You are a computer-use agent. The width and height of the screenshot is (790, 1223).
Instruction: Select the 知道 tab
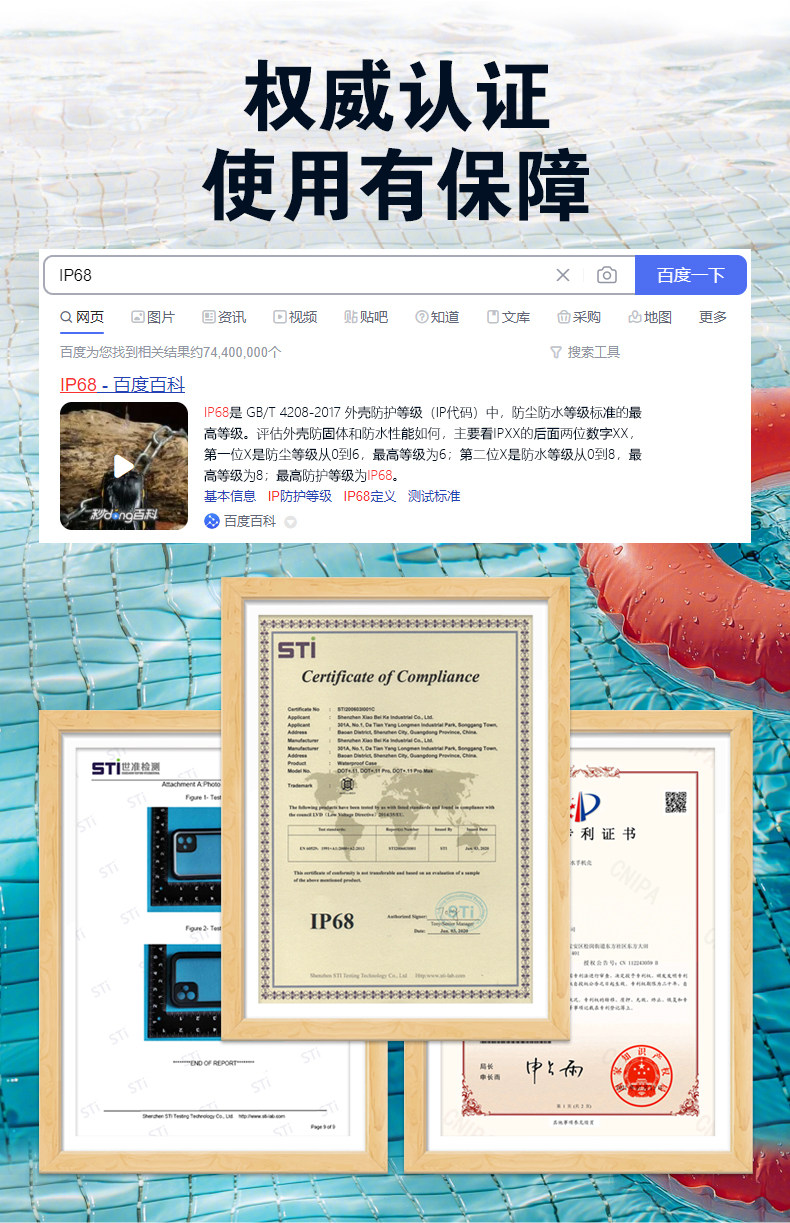point(437,317)
